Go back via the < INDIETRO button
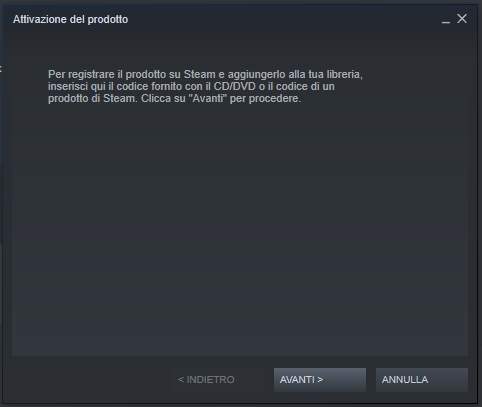 tap(206, 380)
